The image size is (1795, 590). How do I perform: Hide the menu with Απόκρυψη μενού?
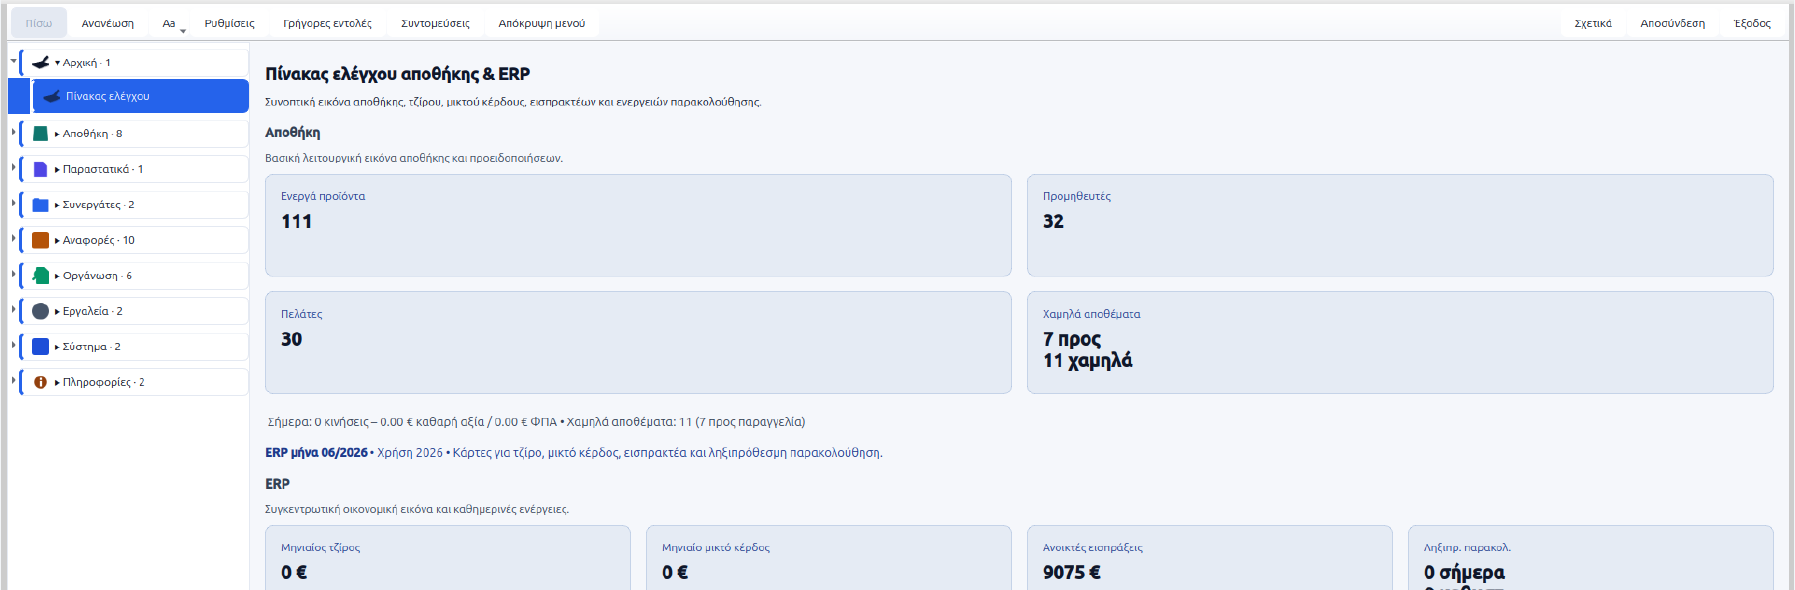click(x=542, y=23)
